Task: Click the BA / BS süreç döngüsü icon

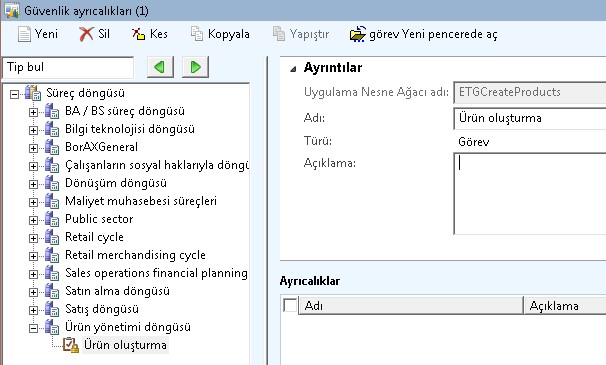Action: click(51, 111)
